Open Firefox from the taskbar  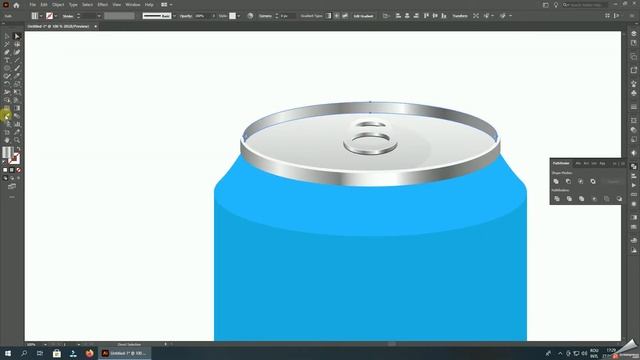(89, 353)
